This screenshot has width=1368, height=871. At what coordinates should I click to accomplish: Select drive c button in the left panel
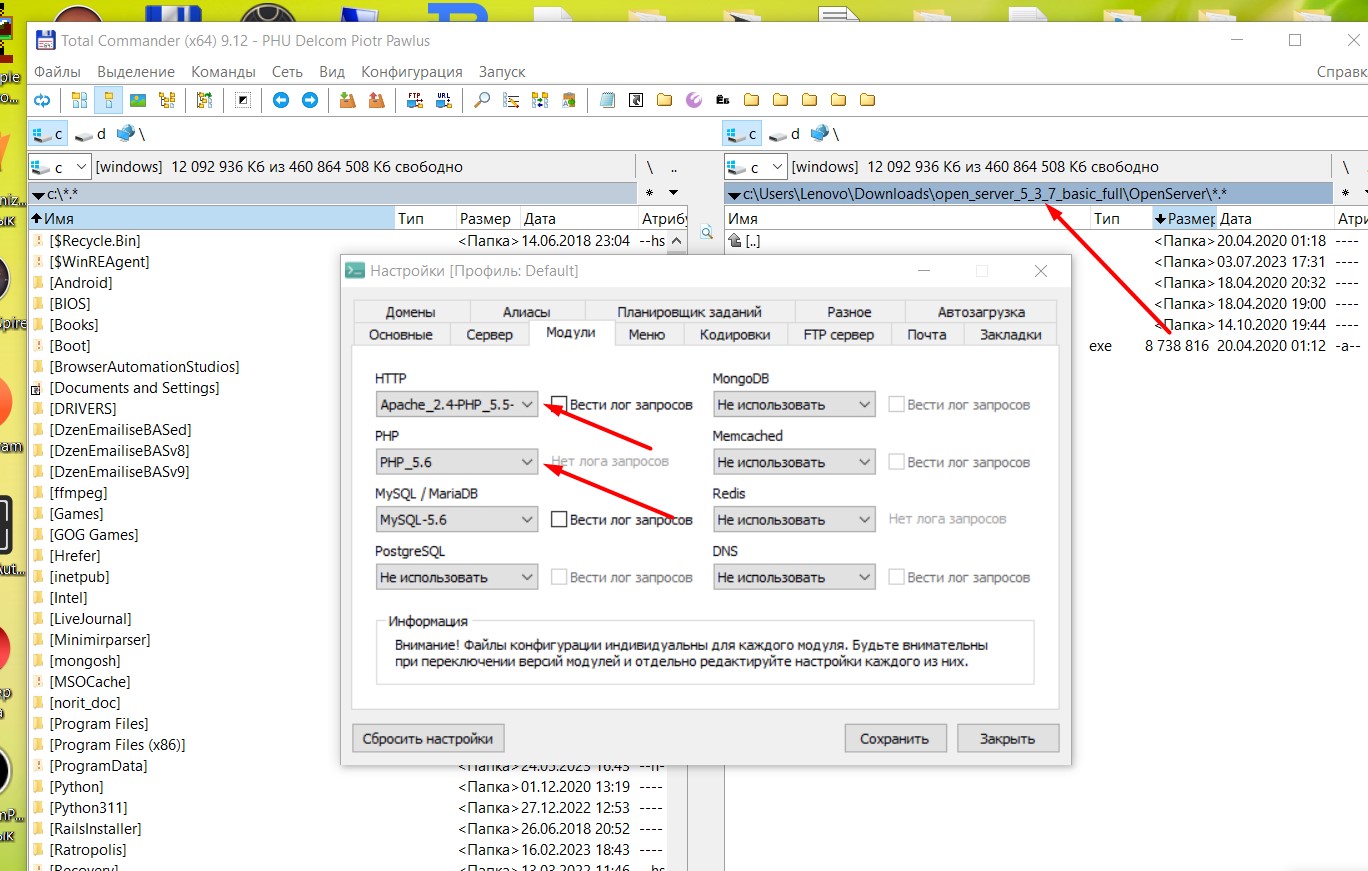(48, 133)
